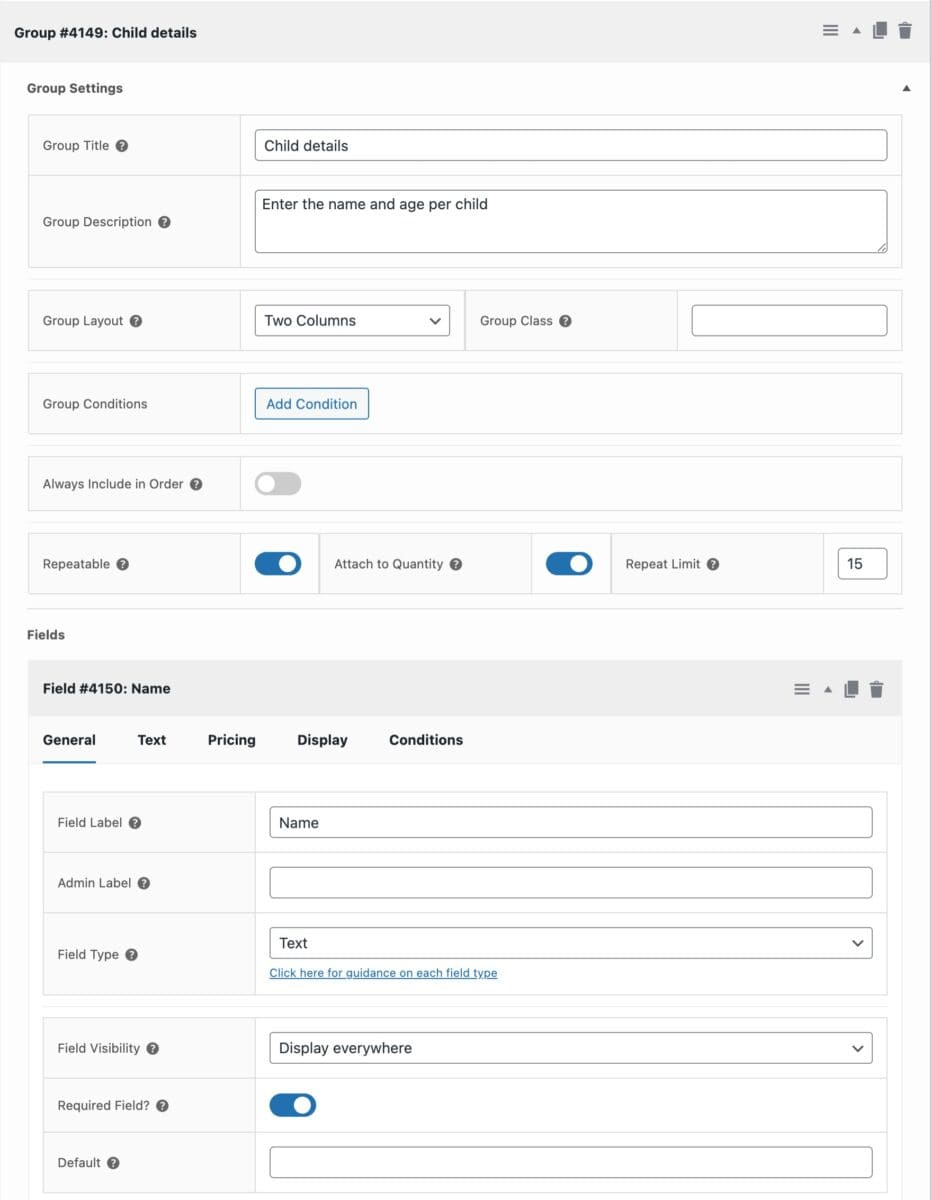The width and height of the screenshot is (931, 1200).
Task: Switch to the Pricing tab
Action: click(231, 740)
